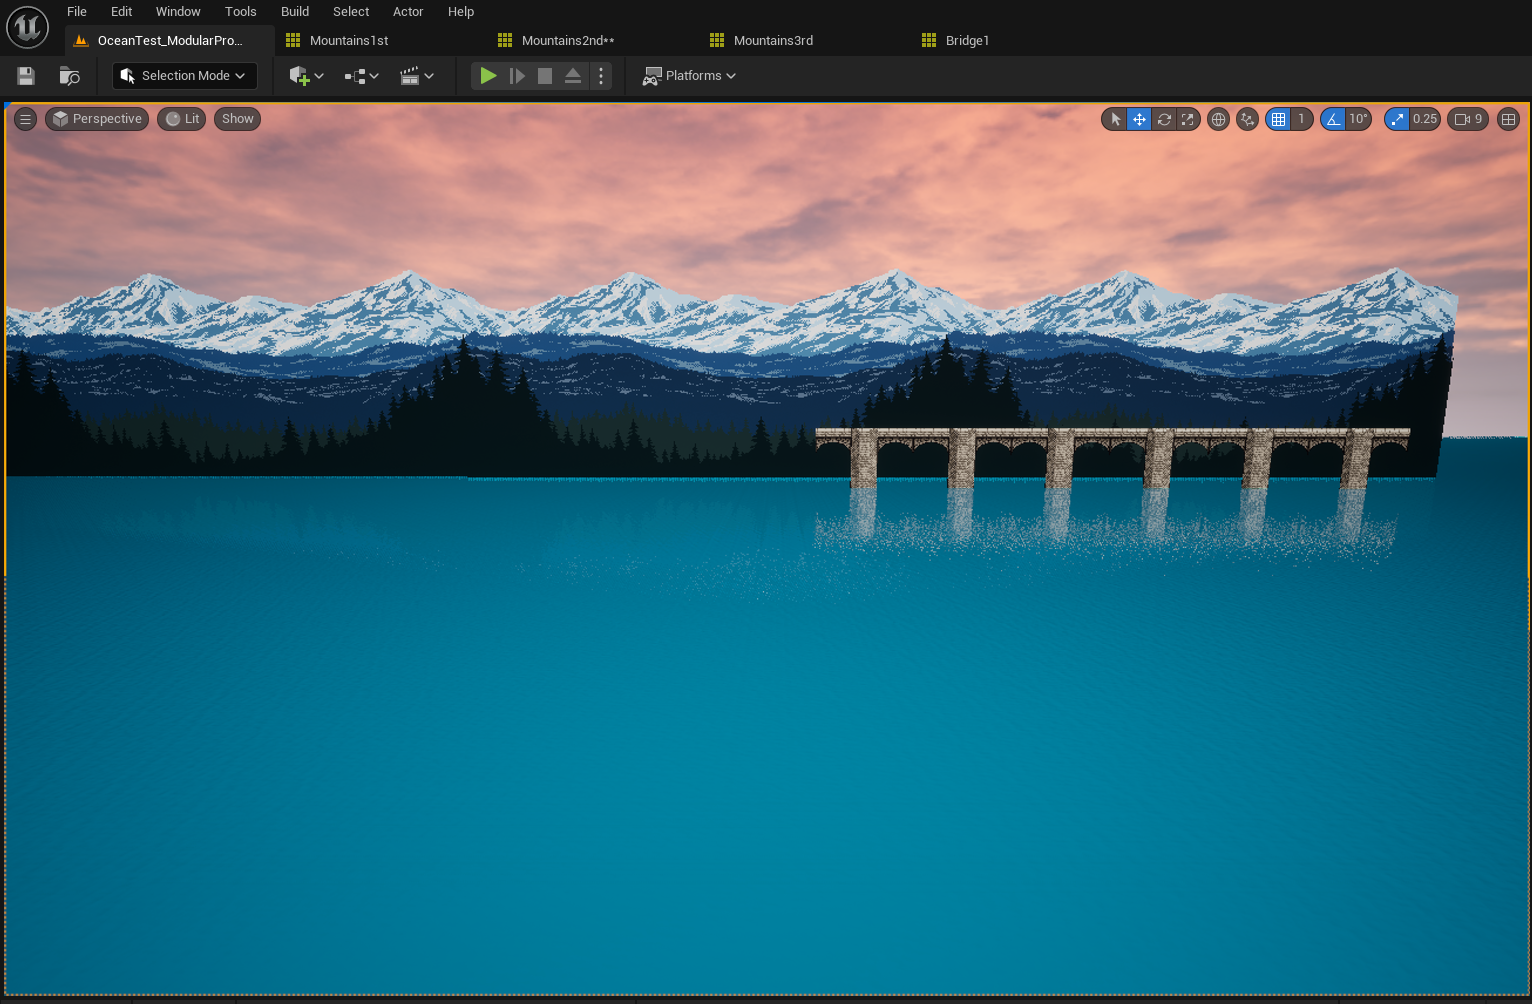Viewport: 1532px width, 1004px height.
Task: Open the content browser folder-search icon
Action: pos(69,76)
